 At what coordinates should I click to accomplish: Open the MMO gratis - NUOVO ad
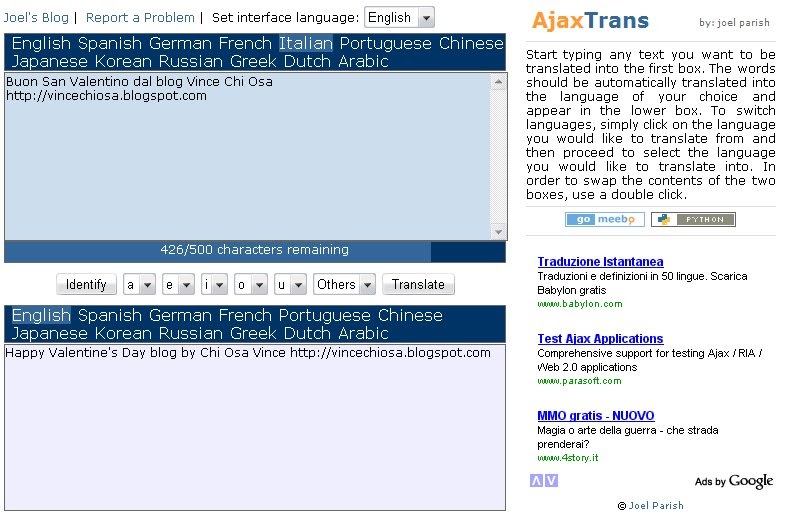[x=596, y=415]
